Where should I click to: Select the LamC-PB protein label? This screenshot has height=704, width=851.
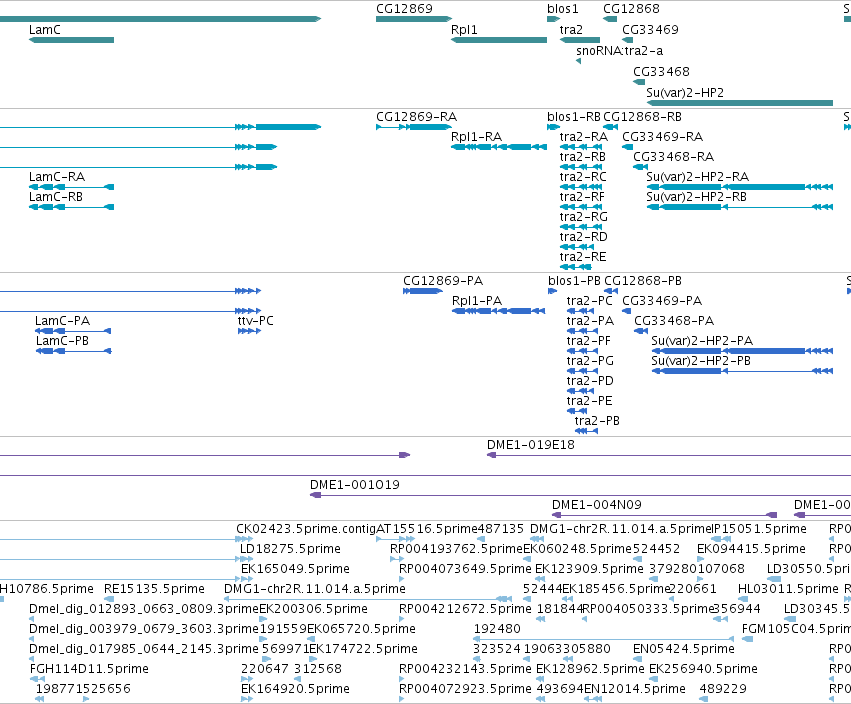click(62, 341)
